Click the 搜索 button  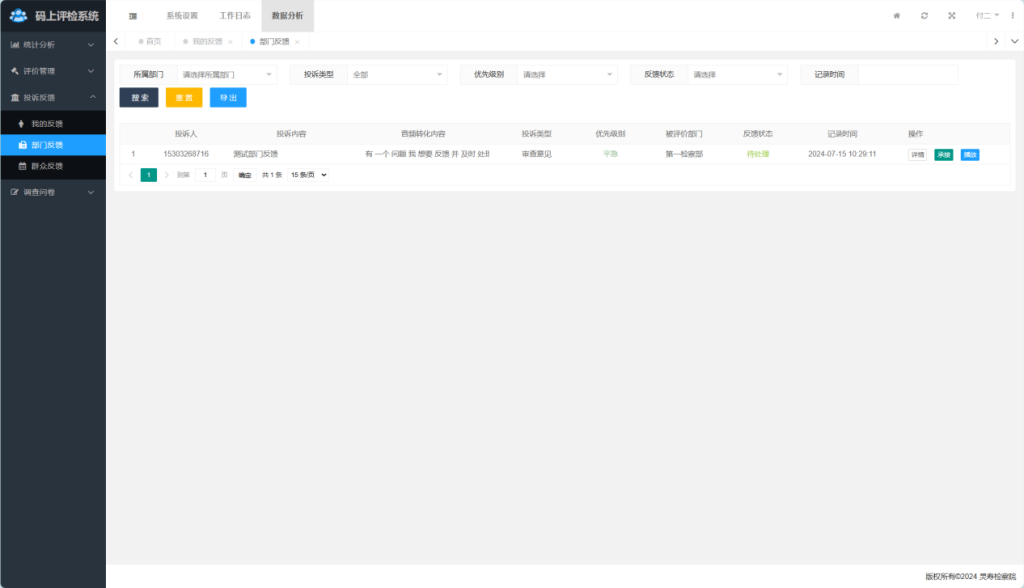tap(139, 98)
